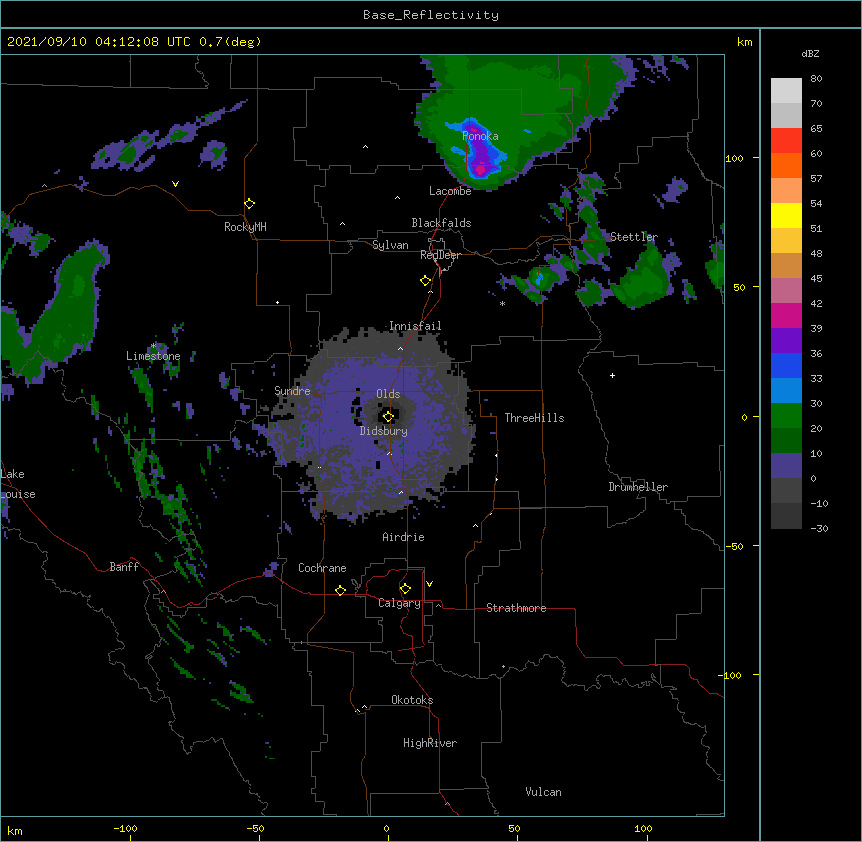Click the Olds town label
The image size is (862, 842).
(388, 394)
